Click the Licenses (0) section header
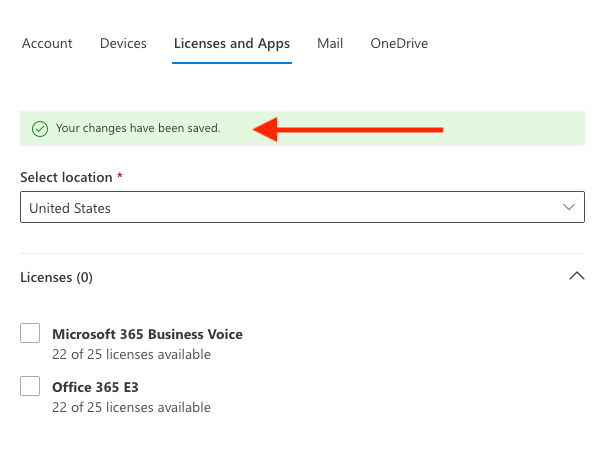Image resolution: width=602 pixels, height=471 pixels. click(x=56, y=277)
